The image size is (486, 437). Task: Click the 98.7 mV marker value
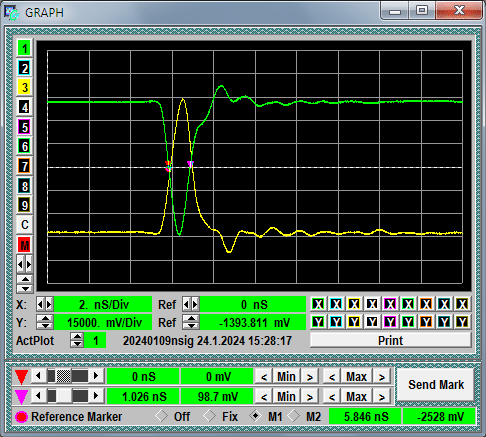pyautogui.click(x=217, y=396)
